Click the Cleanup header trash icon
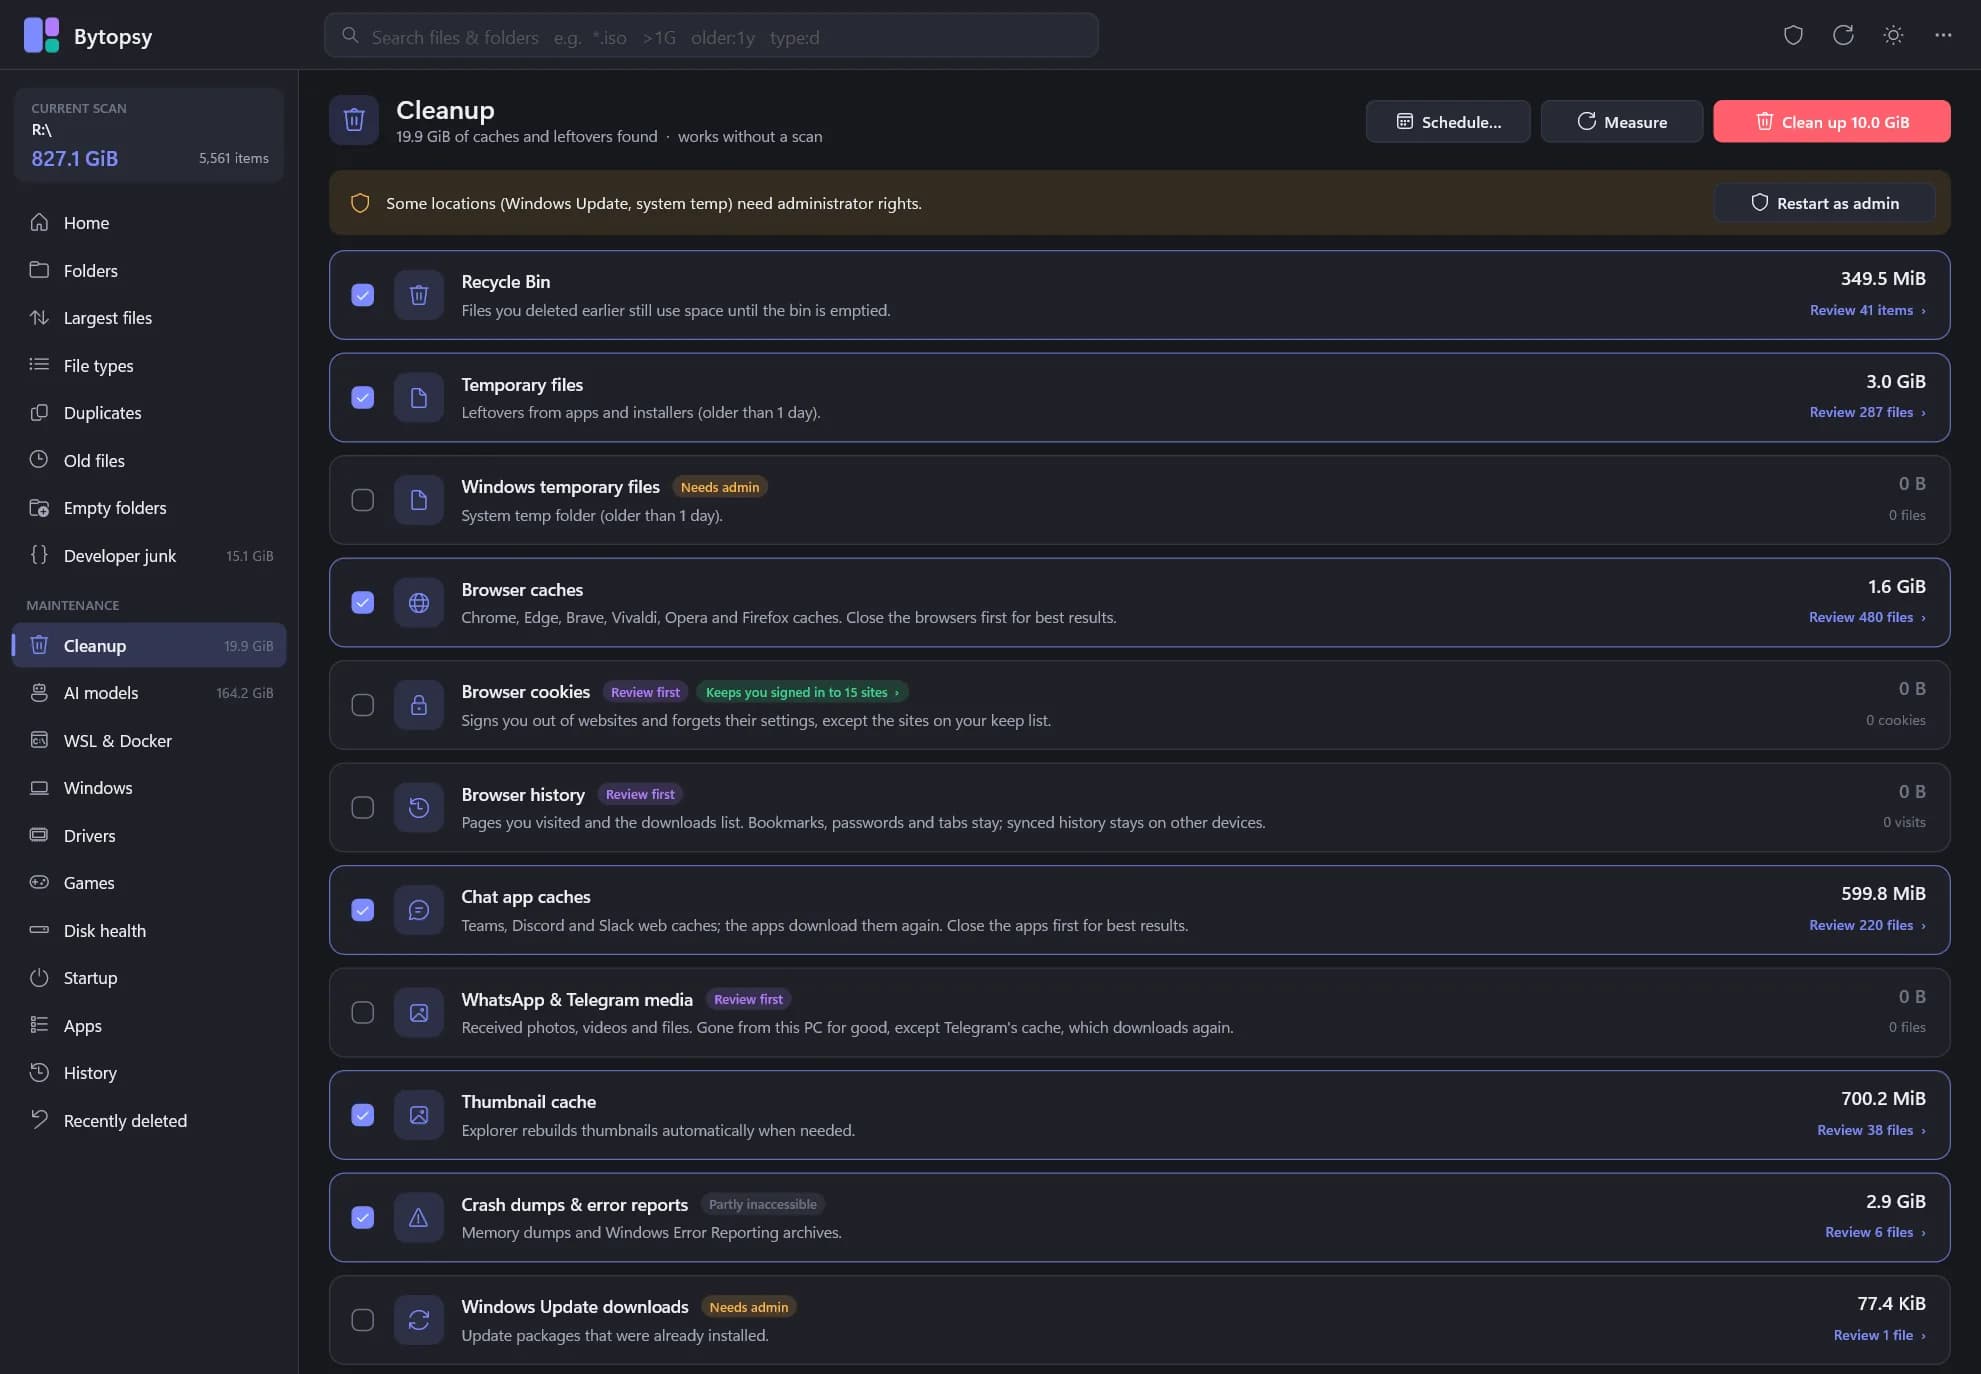The width and height of the screenshot is (1981, 1374). [354, 120]
